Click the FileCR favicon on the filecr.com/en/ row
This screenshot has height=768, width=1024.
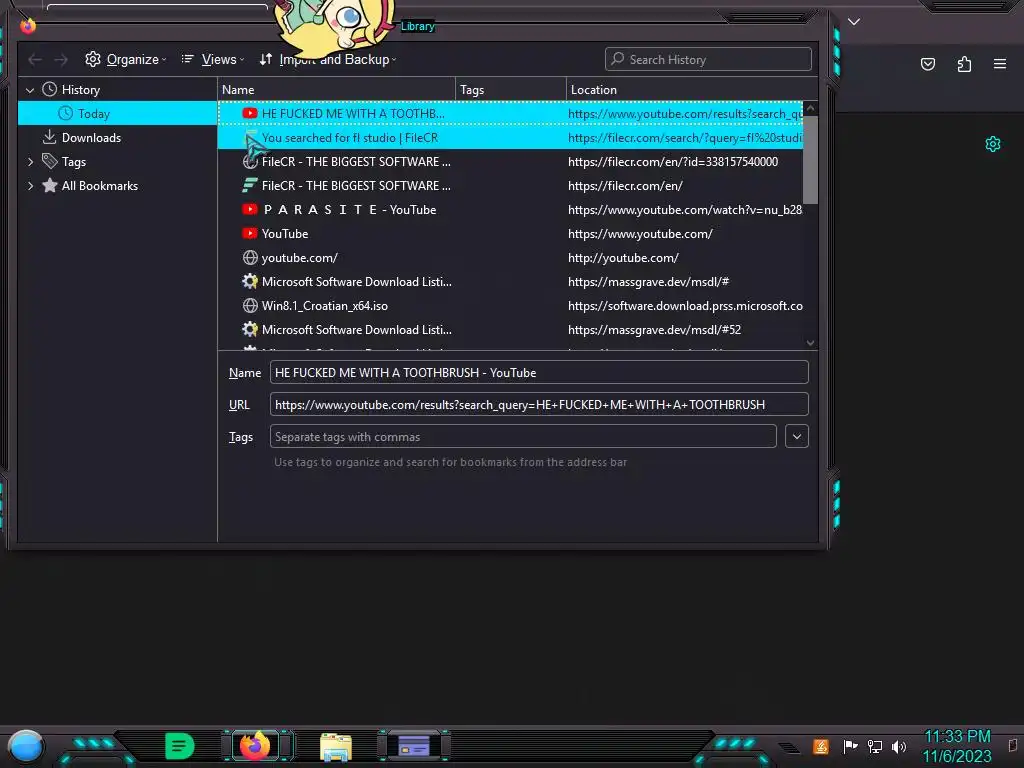tap(249, 186)
